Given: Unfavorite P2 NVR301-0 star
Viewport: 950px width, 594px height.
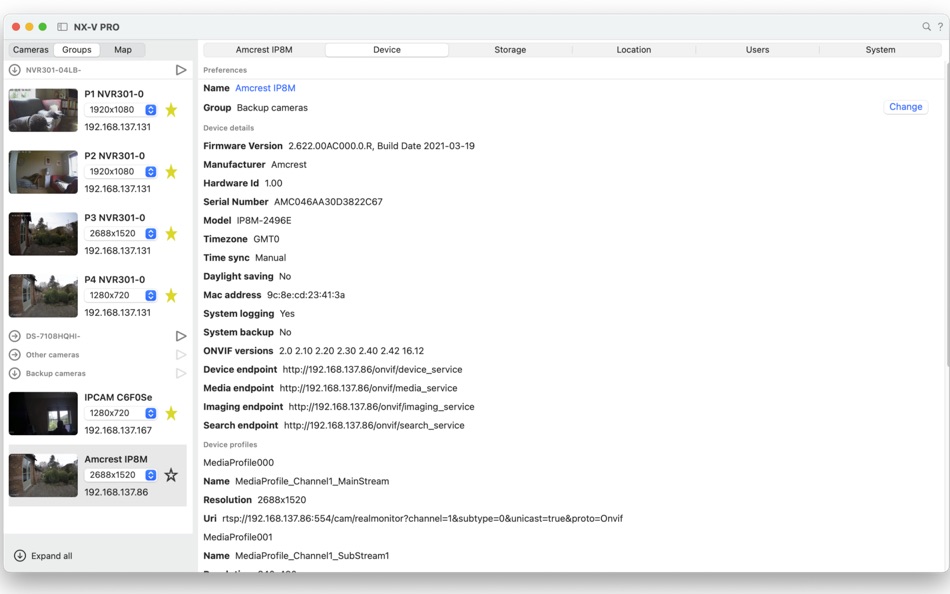Looking at the screenshot, I should 171,172.
